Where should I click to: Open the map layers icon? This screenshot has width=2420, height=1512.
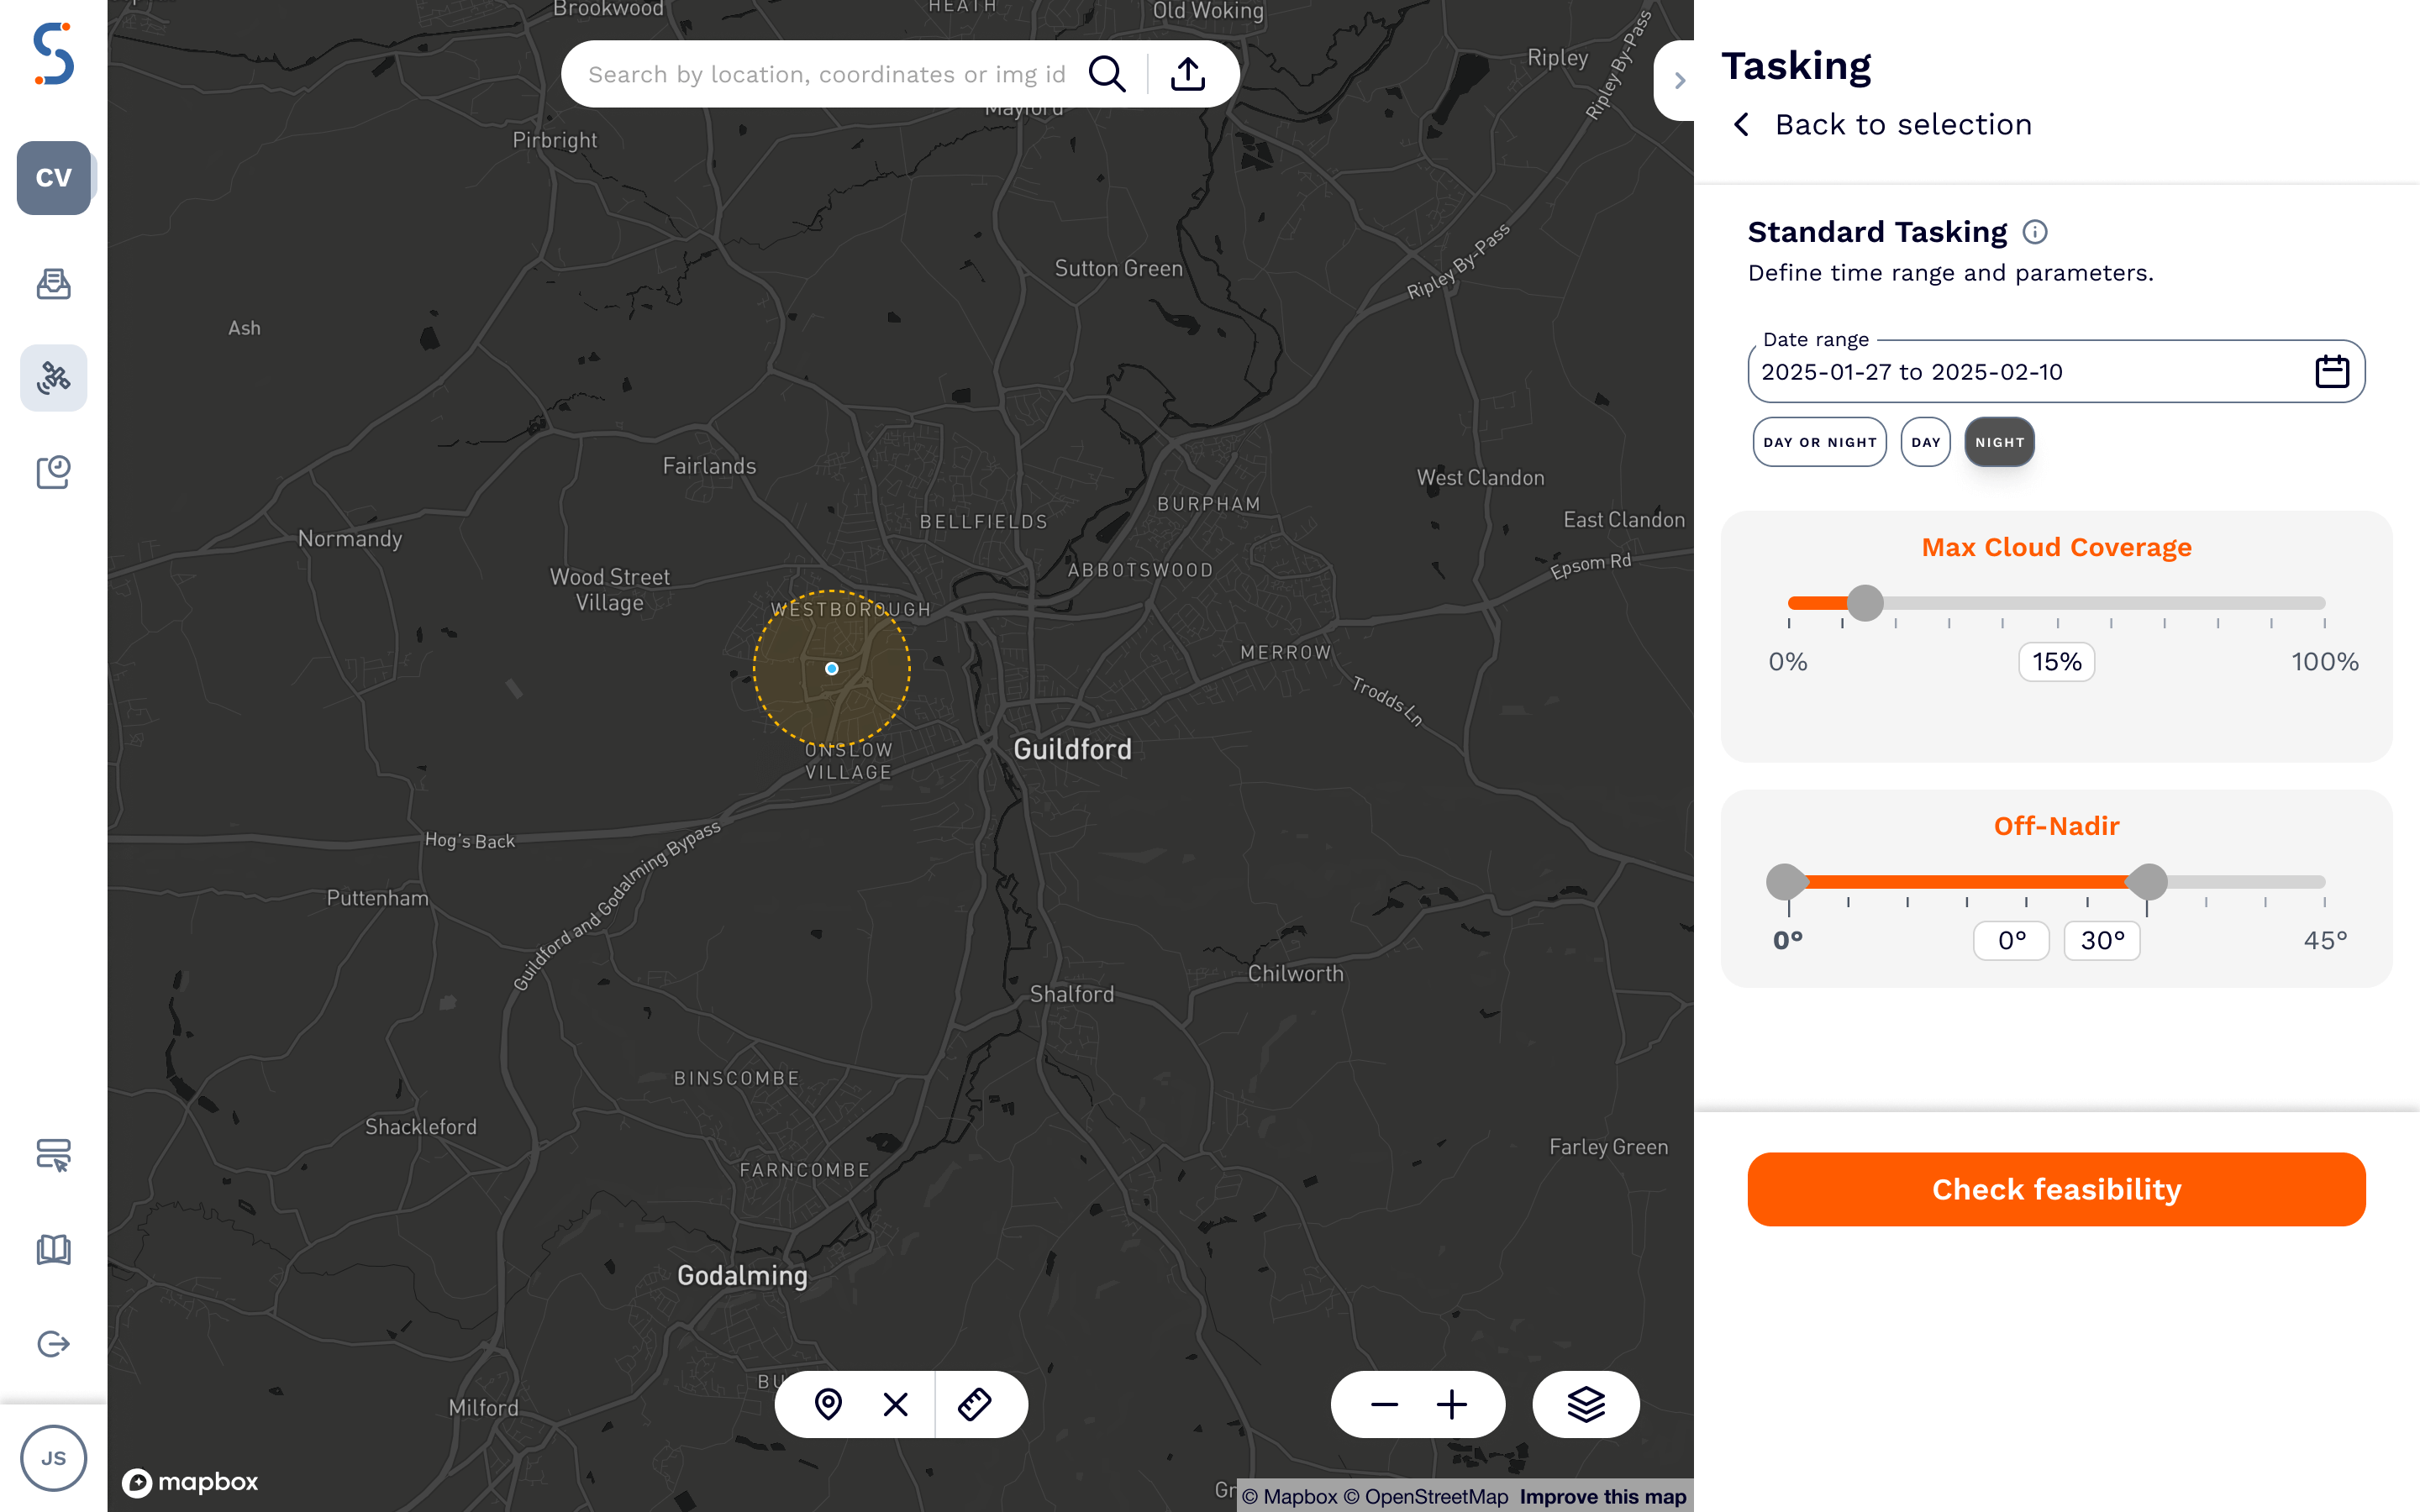tap(1586, 1404)
